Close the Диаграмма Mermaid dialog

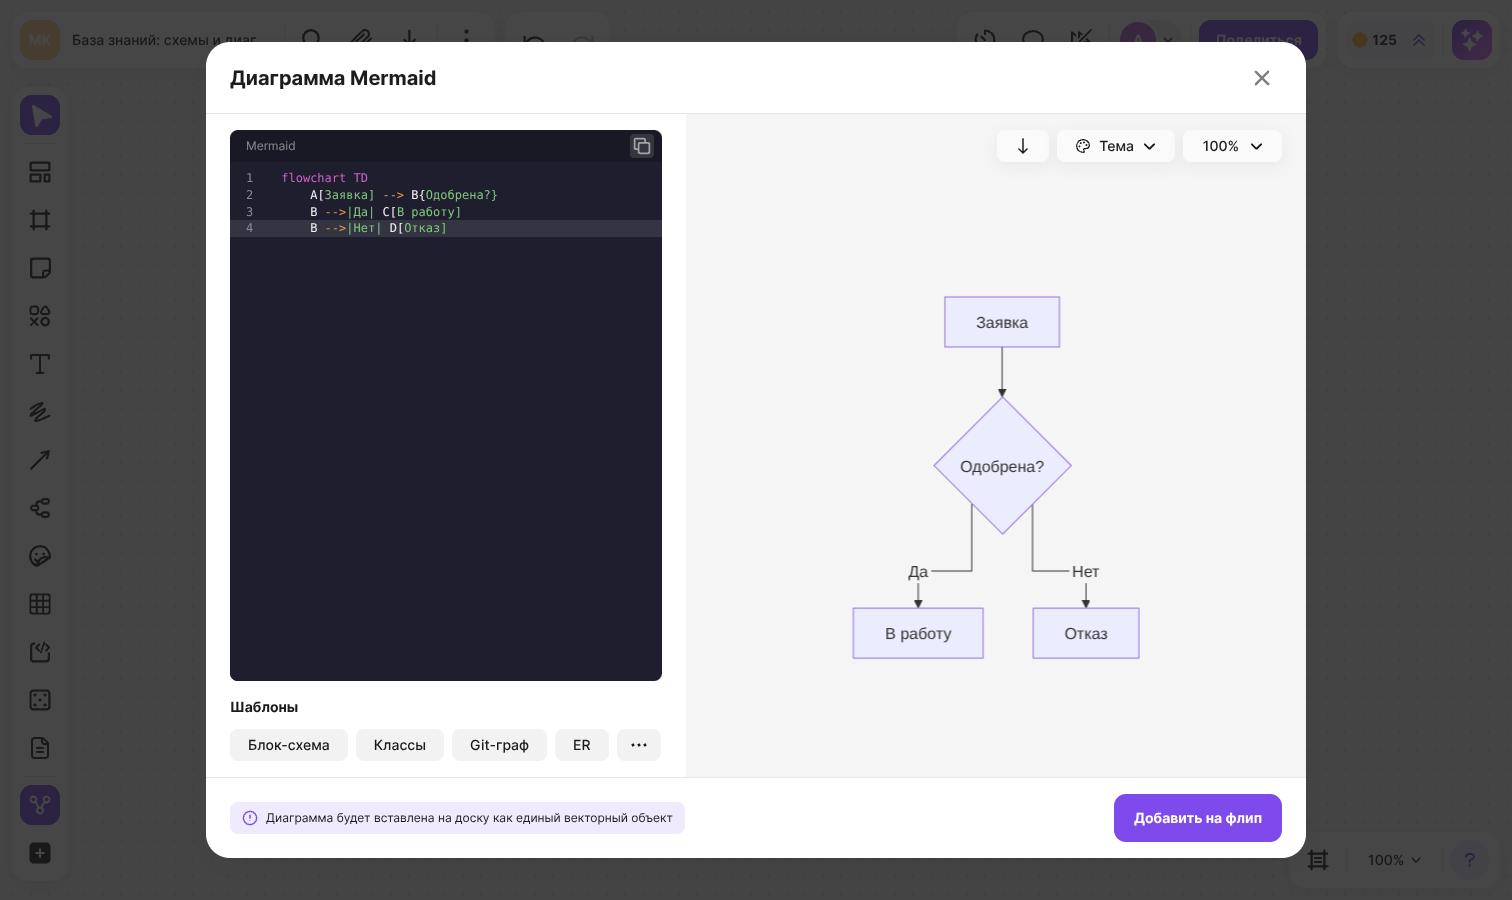click(1262, 78)
